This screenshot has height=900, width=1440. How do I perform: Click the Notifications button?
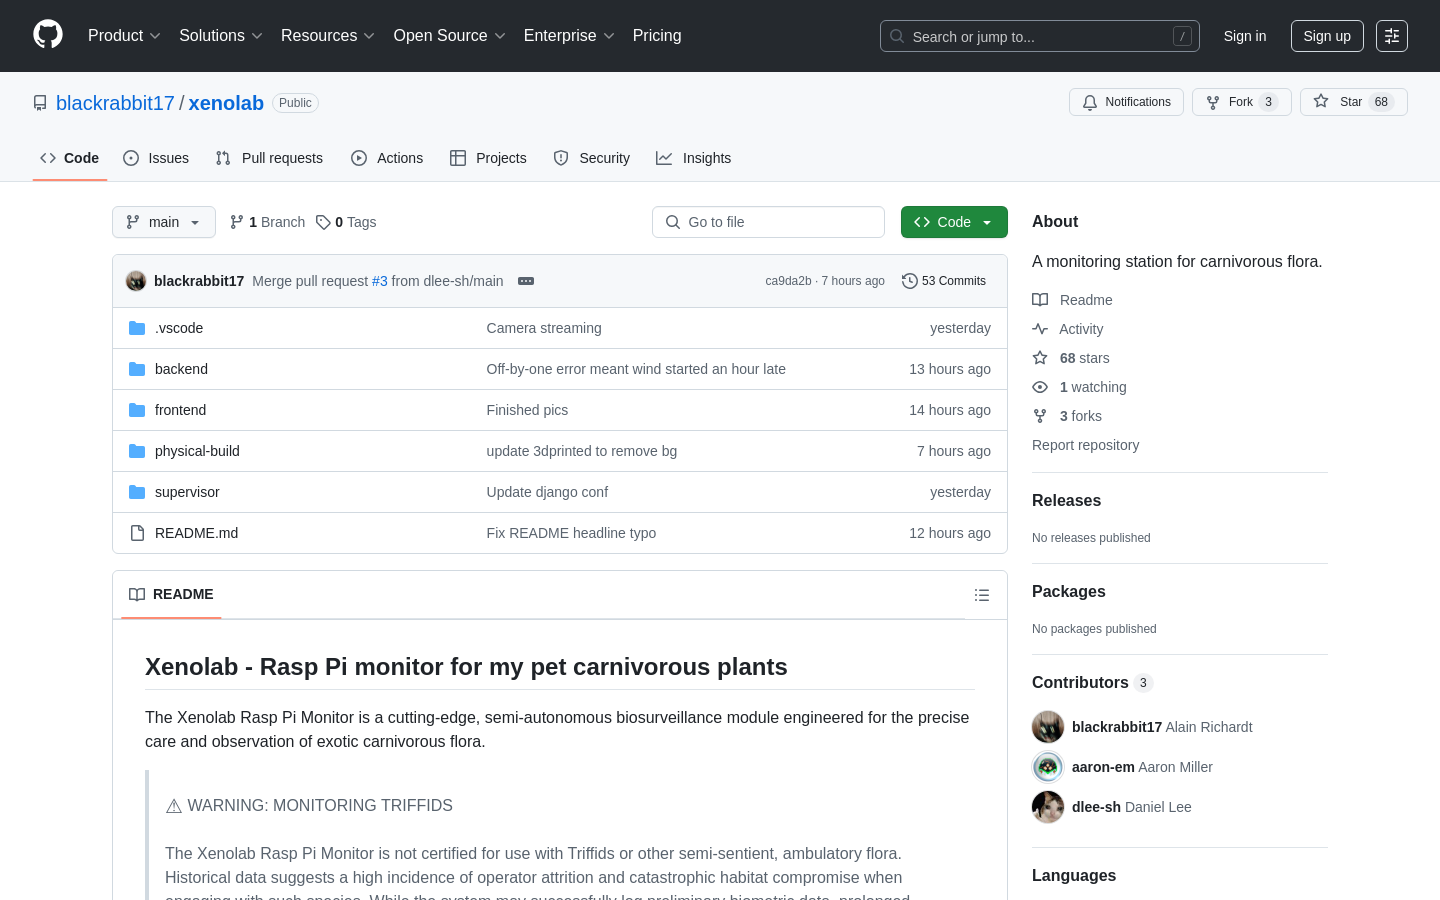pyautogui.click(x=1126, y=102)
